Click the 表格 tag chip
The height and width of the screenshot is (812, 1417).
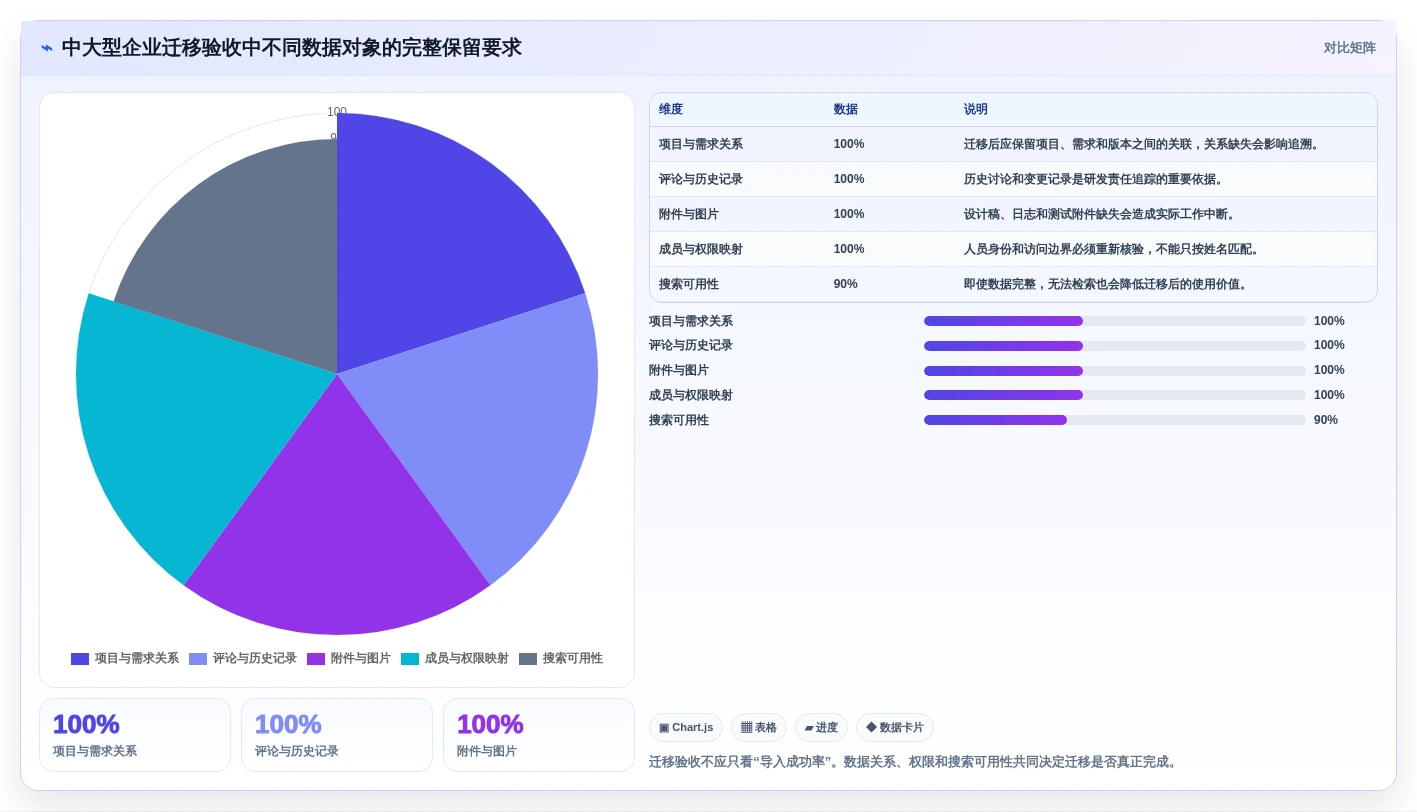pos(759,728)
